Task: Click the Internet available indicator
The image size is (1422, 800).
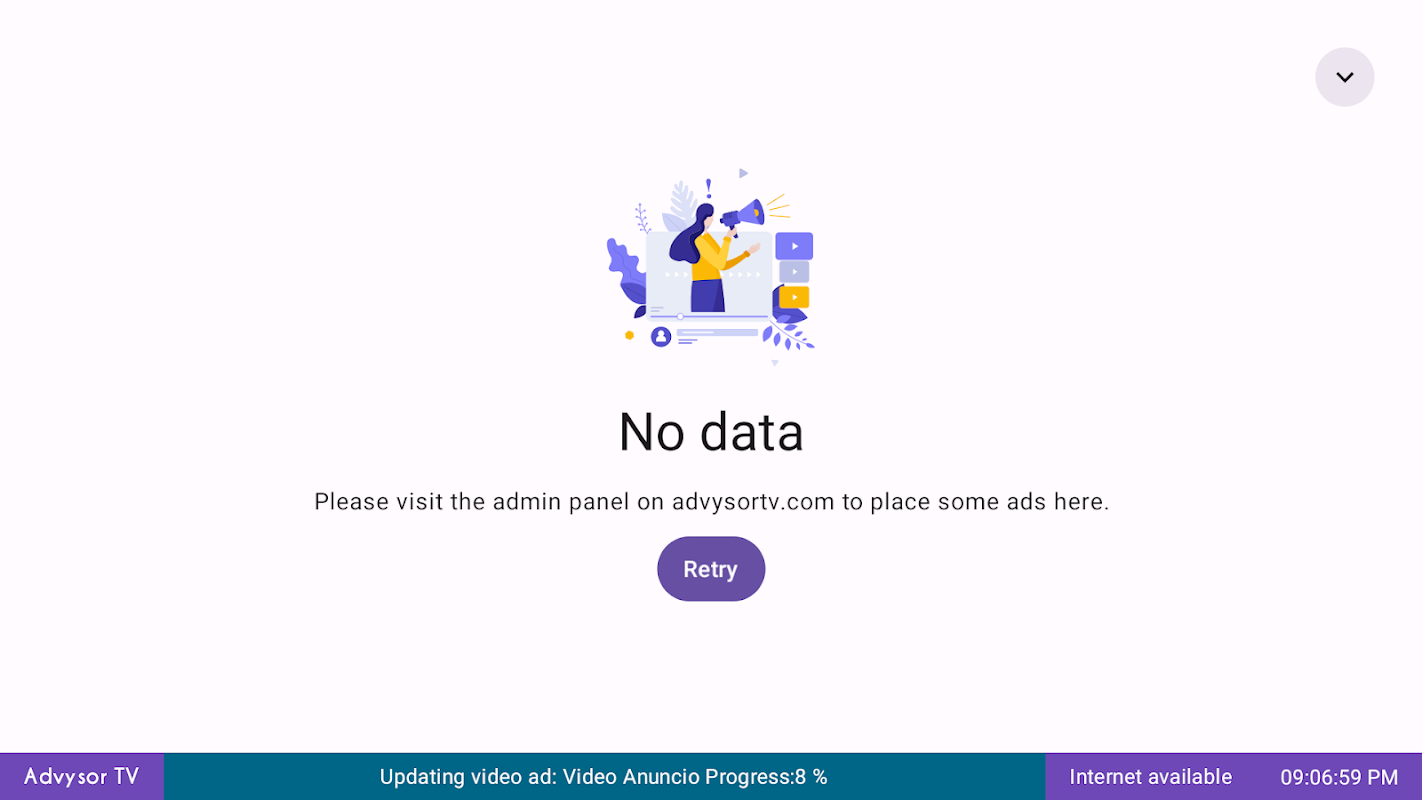Action: (x=1150, y=777)
